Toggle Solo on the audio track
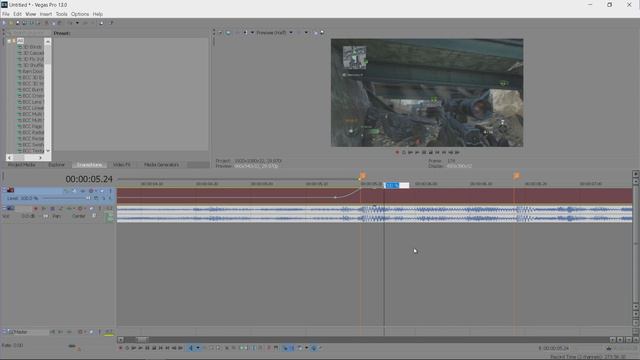The image size is (640, 360). pyautogui.click(x=100, y=209)
